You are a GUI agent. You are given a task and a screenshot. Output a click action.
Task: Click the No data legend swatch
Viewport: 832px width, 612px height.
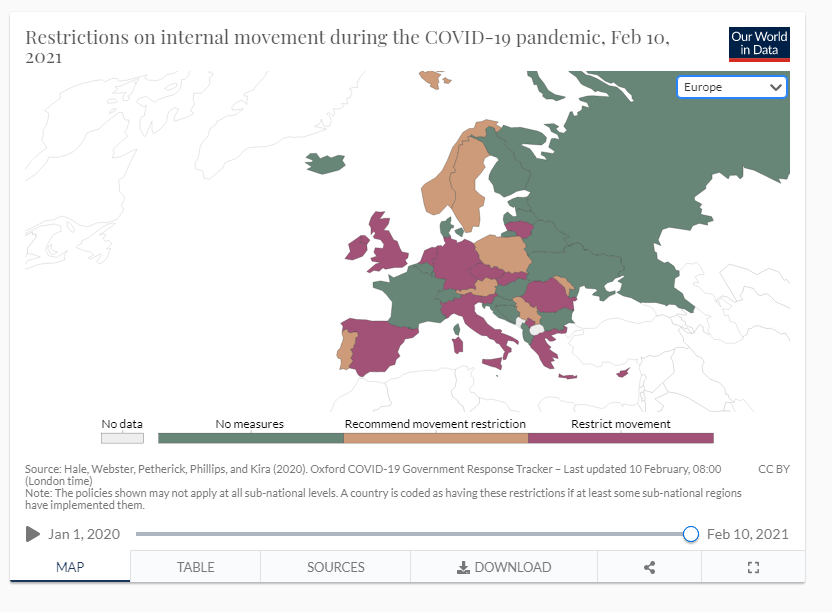click(122, 438)
